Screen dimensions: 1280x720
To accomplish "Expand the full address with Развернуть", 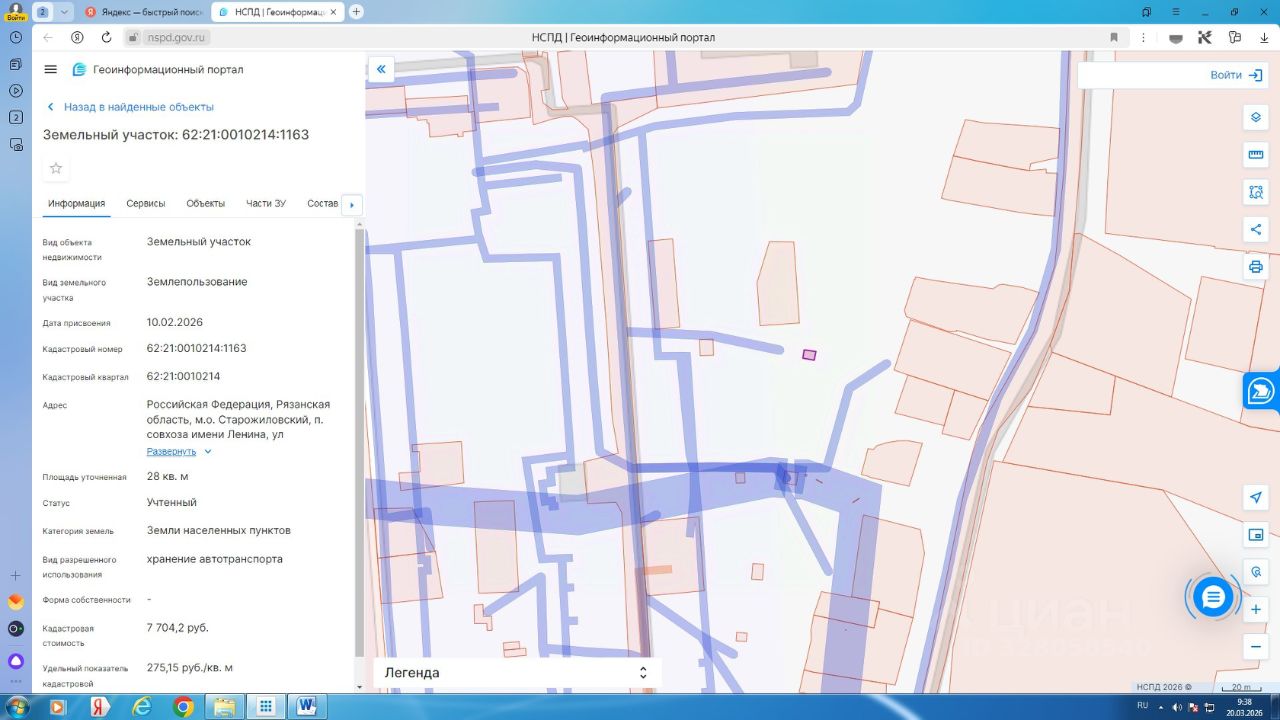I will pyautogui.click(x=179, y=452).
